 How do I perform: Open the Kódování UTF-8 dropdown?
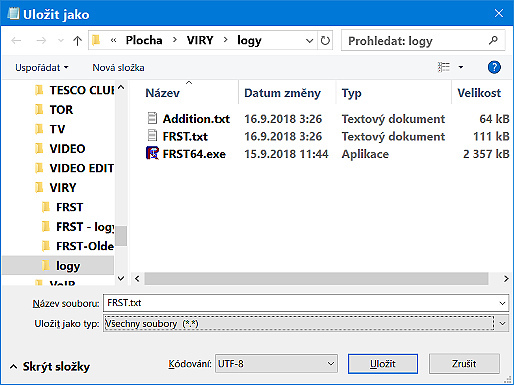276,364
